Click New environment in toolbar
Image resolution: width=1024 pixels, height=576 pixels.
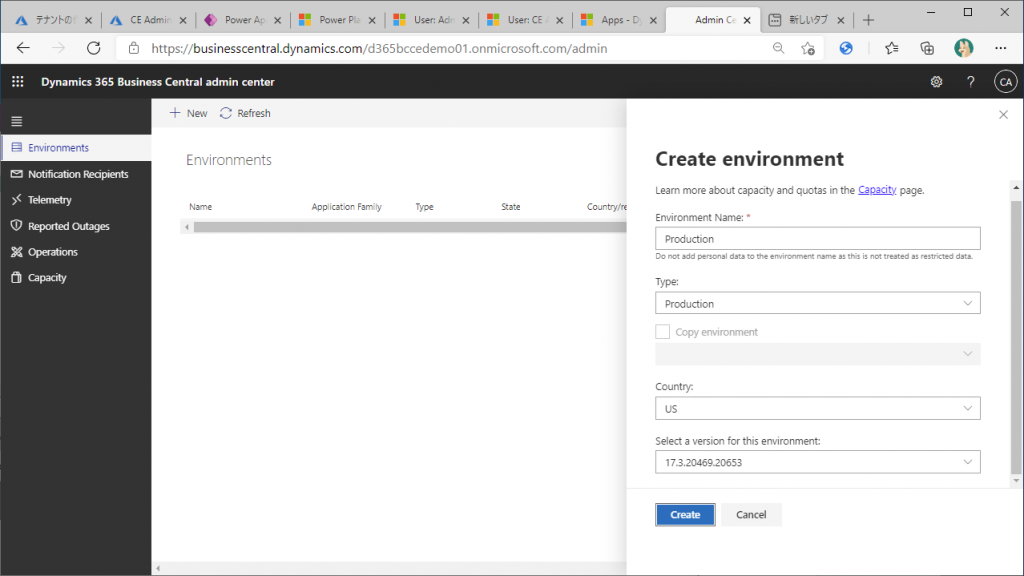coord(188,113)
